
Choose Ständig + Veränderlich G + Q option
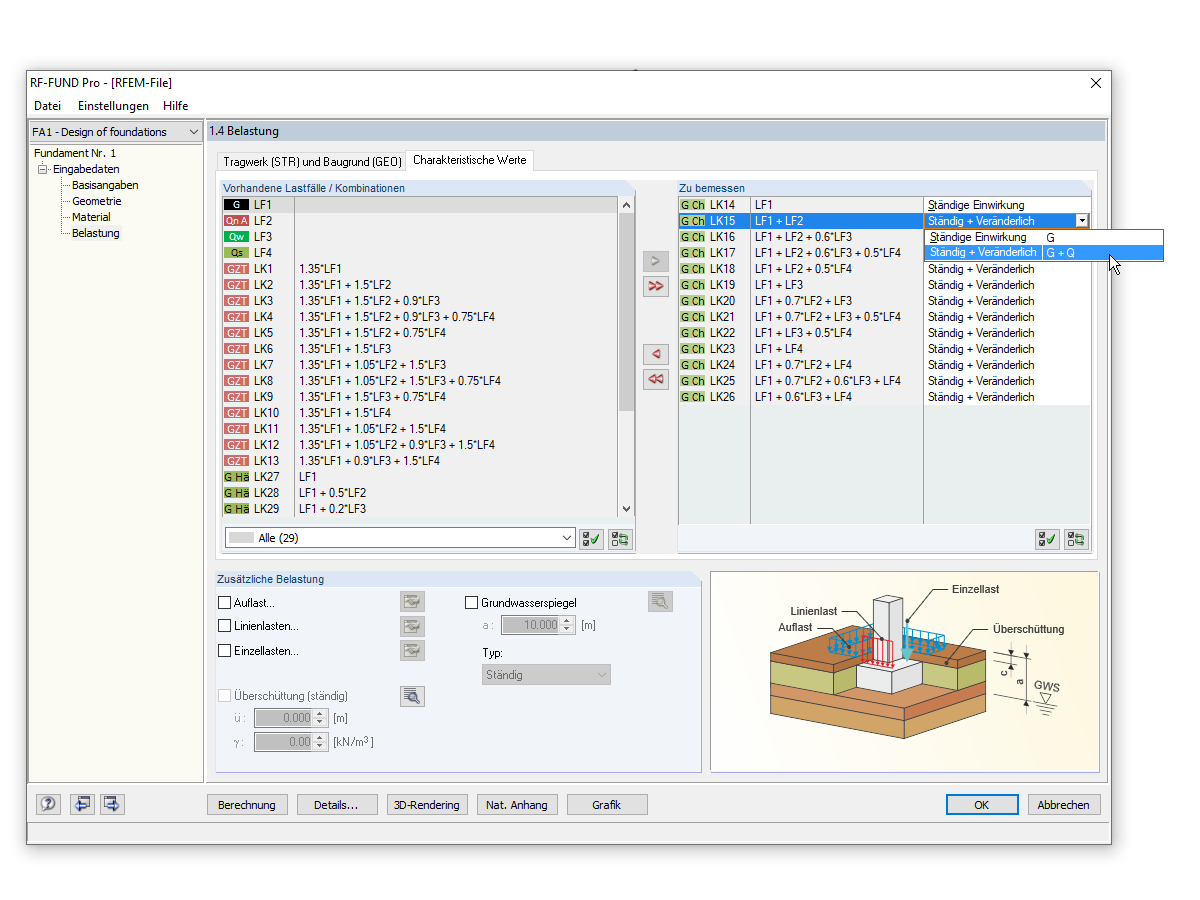point(1045,253)
